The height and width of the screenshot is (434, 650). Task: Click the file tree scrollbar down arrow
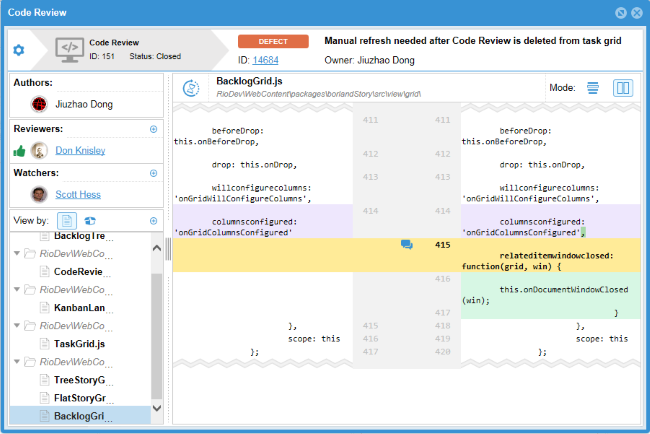click(157, 409)
